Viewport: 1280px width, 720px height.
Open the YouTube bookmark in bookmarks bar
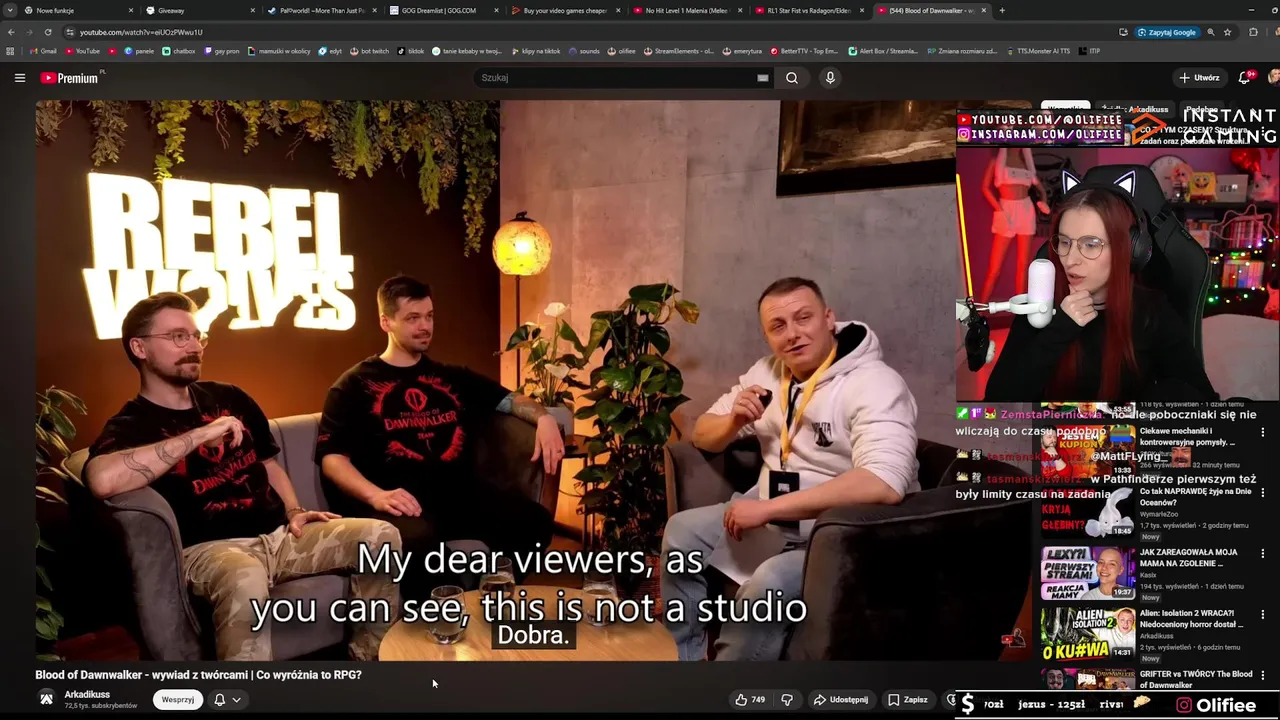(82, 51)
